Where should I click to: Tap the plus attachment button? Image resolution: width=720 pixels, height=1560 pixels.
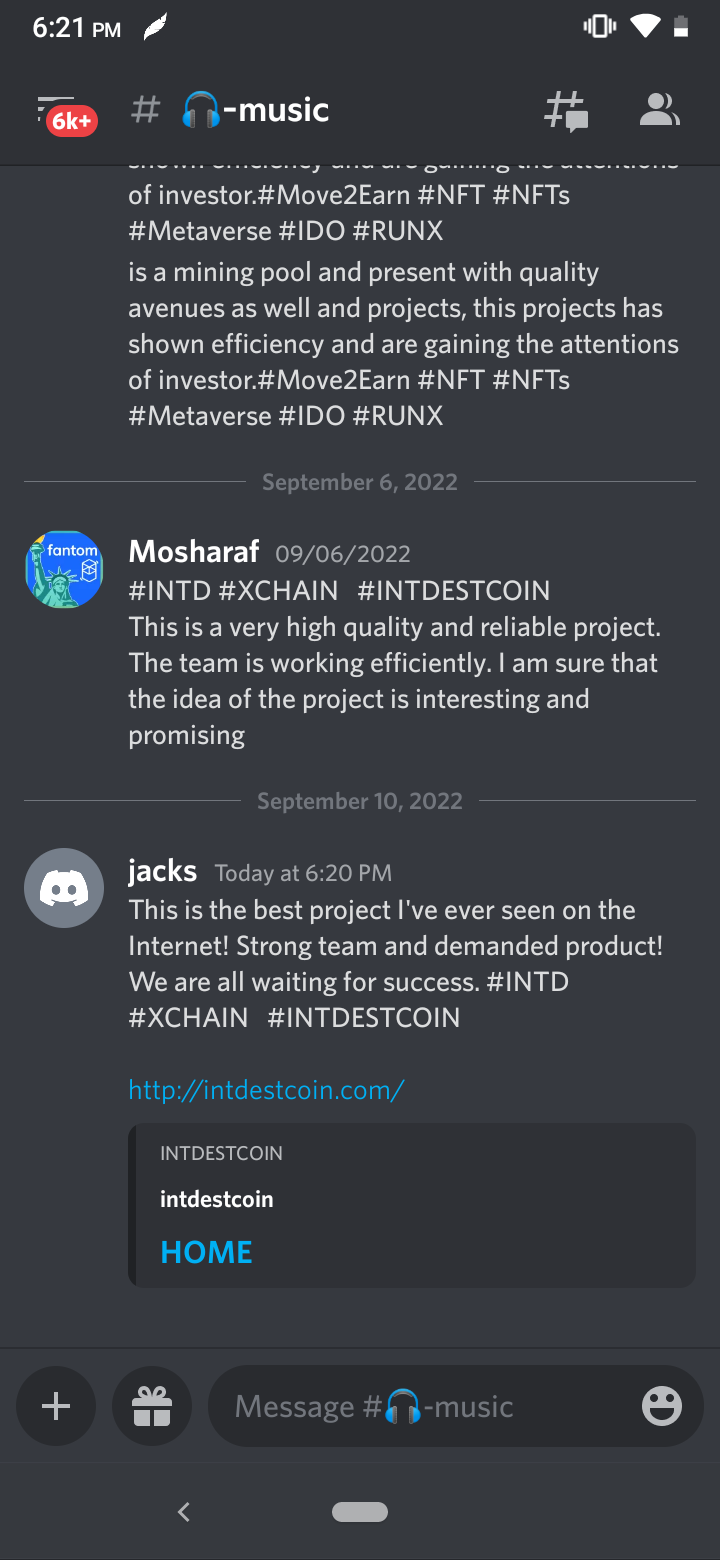[56, 1407]
